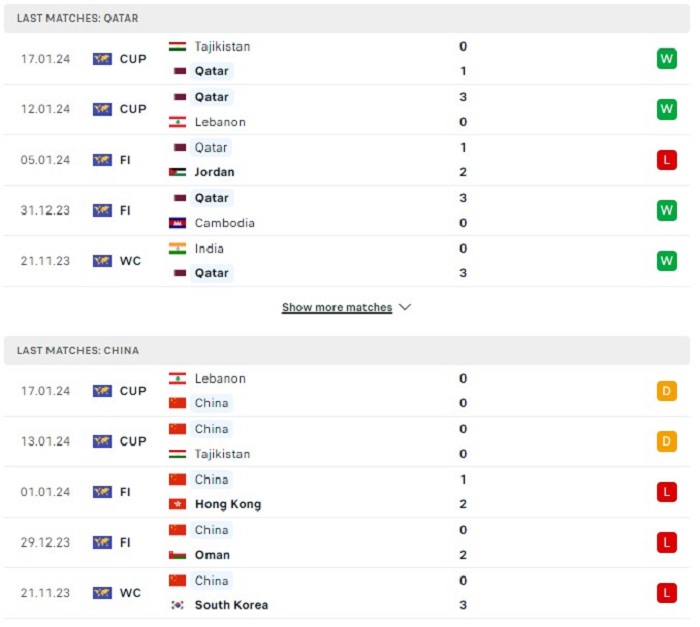
Task: Click the red L badge for Qatar vs Jordan
Action: [x=667, y=160]
